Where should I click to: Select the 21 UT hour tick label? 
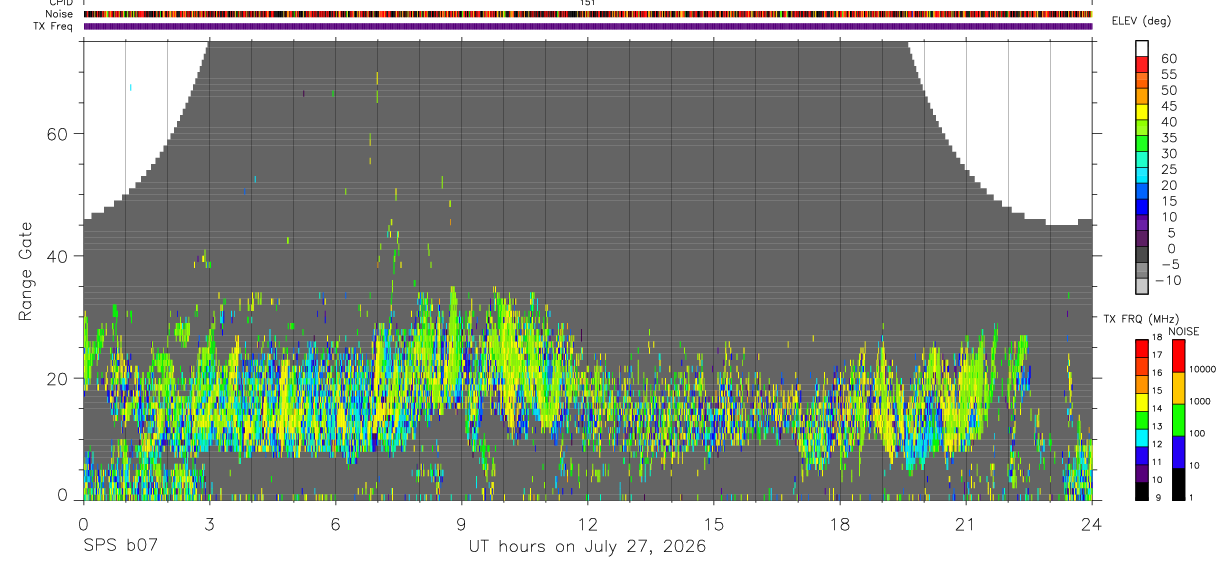[966, 524]
